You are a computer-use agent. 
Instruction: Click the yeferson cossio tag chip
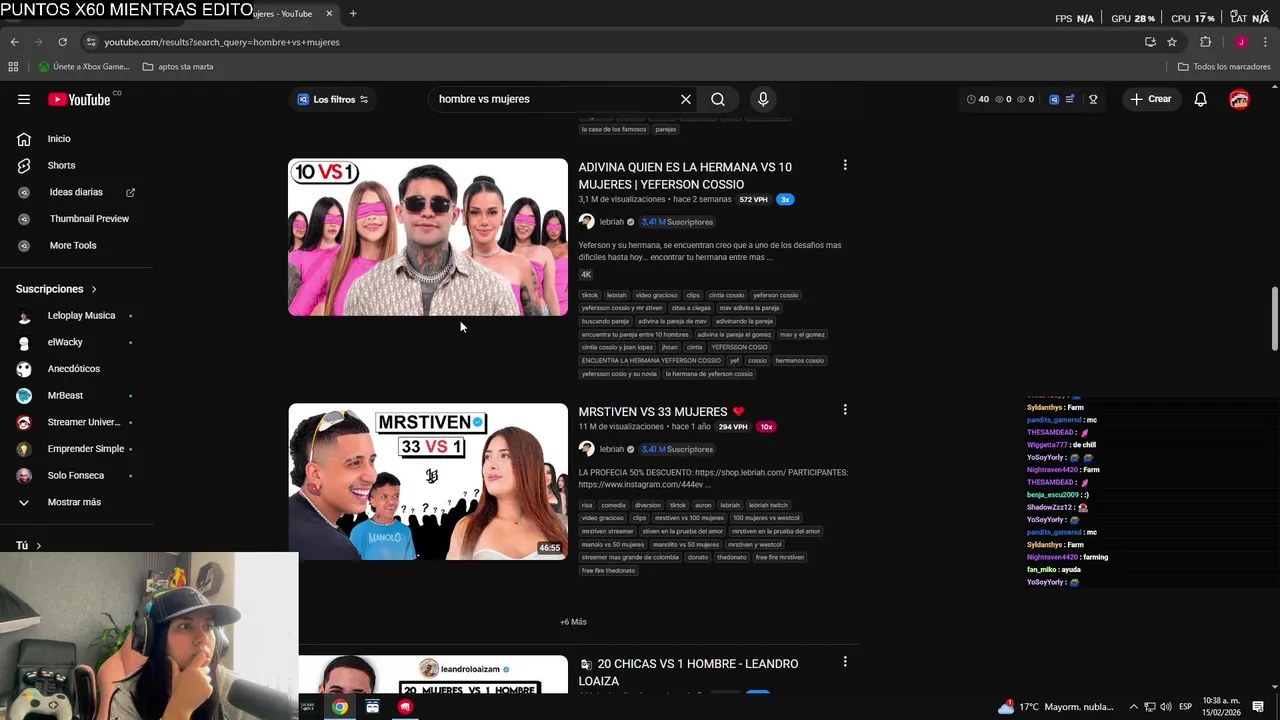tap(776, 295)
